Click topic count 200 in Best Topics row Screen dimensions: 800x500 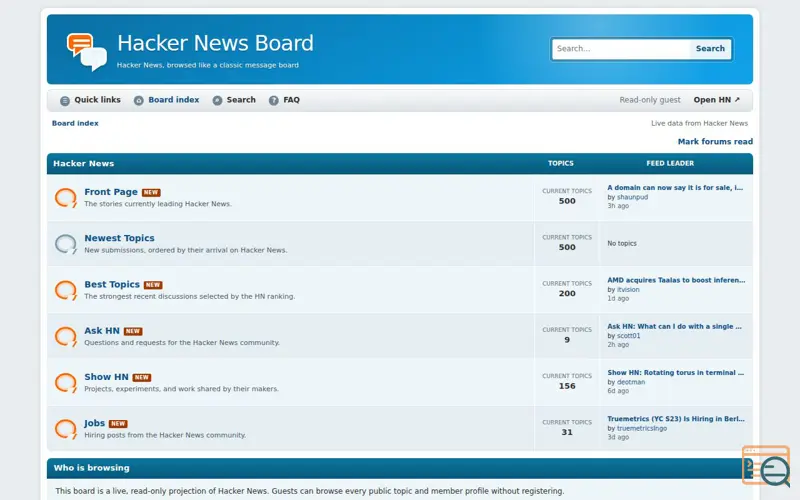pyautogui.click(x=567, y=294)
